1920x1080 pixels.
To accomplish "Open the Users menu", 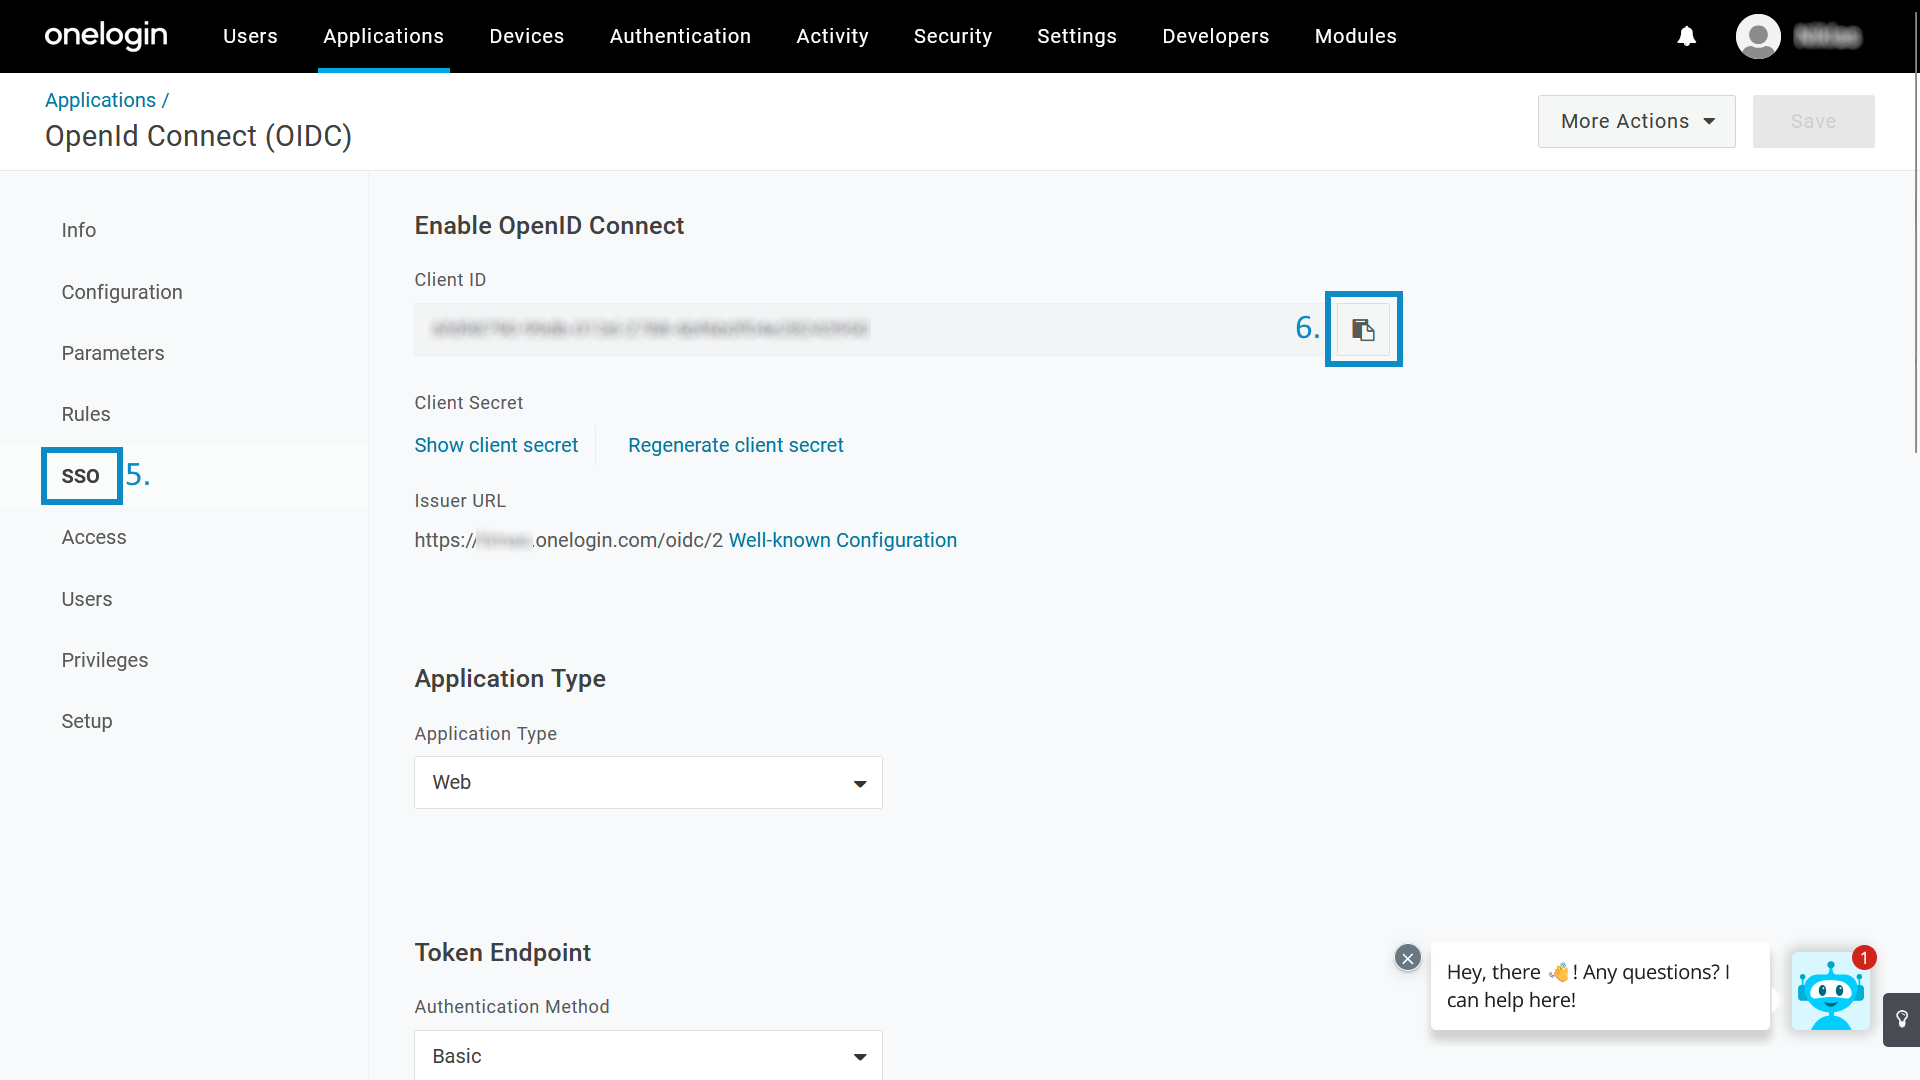I will click(x=250, y=36).
